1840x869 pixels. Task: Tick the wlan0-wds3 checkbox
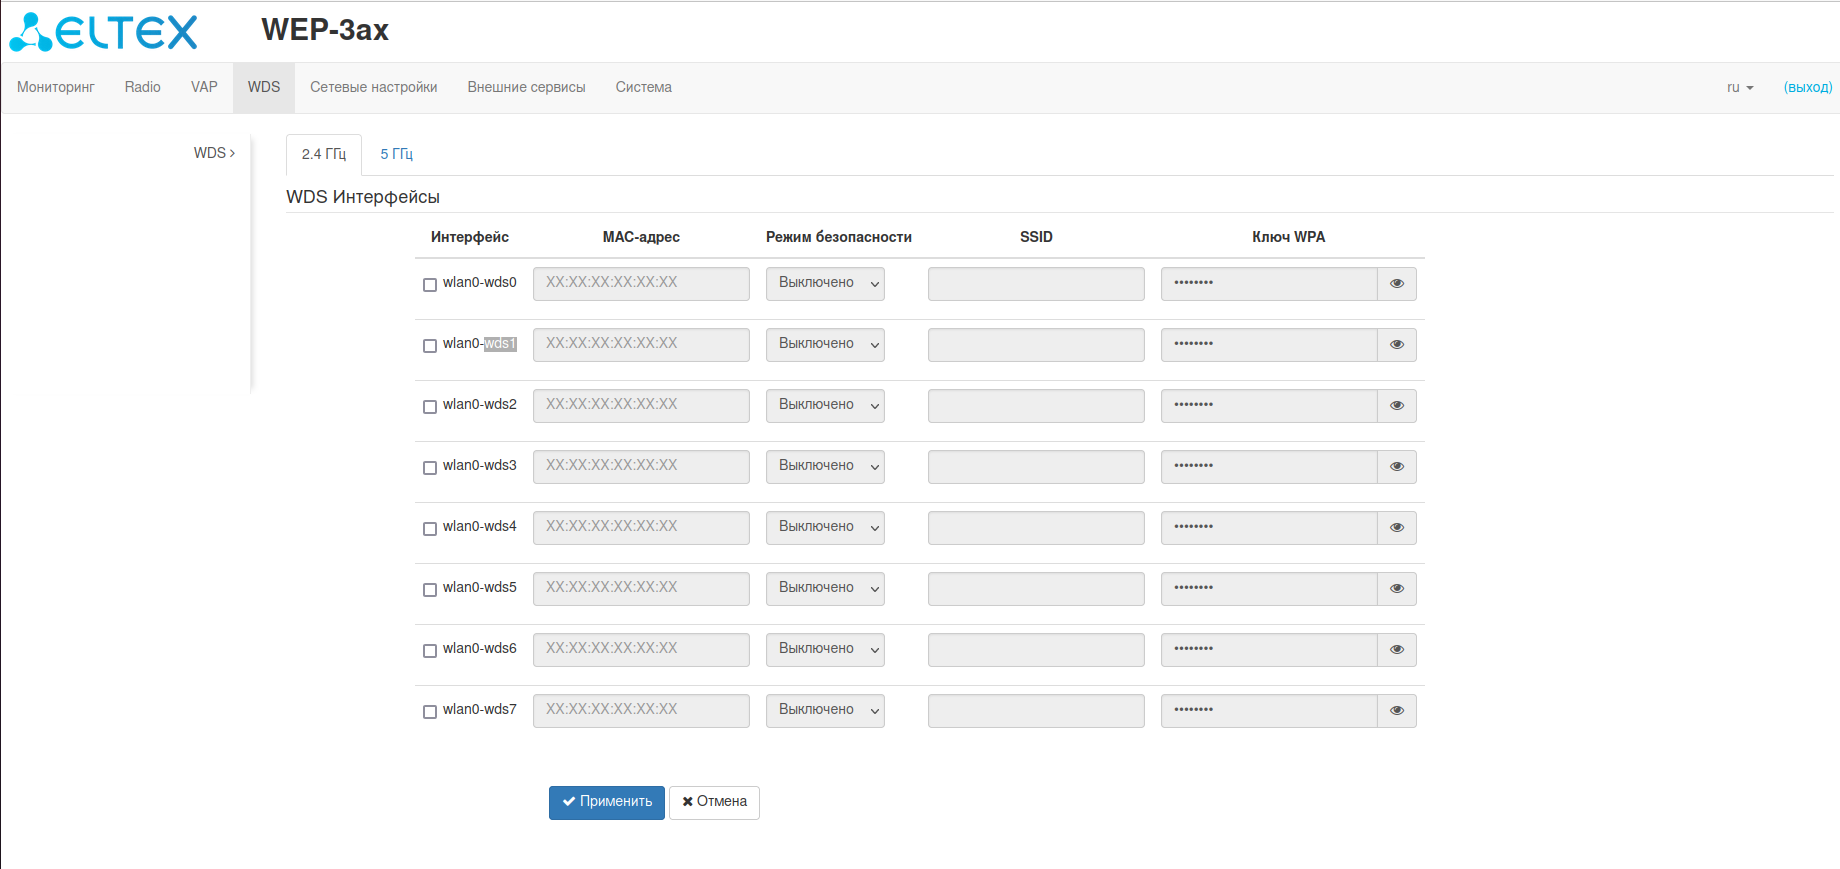(x=430, y=468)
